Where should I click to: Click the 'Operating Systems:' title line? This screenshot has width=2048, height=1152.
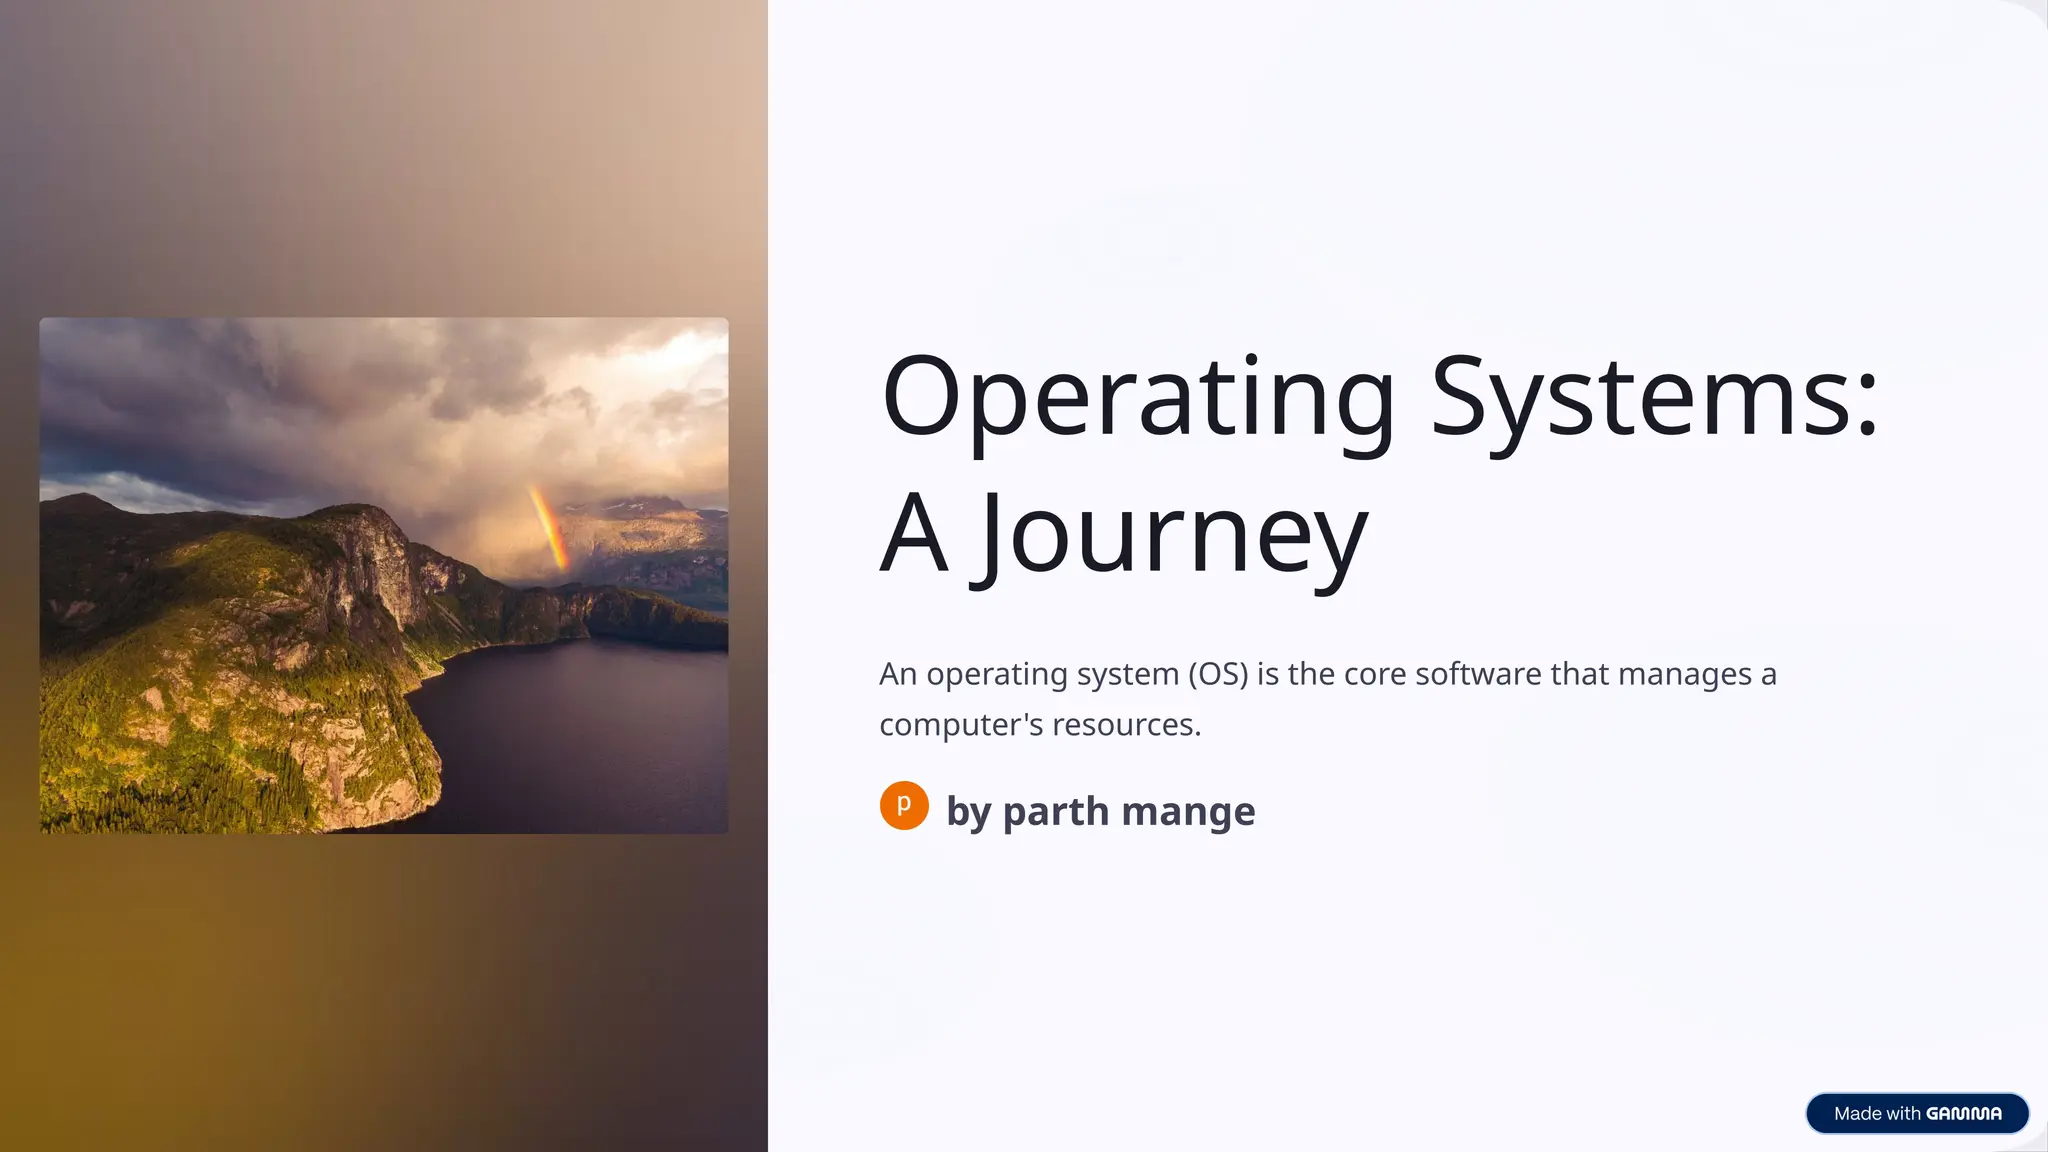pos(1379,397)
